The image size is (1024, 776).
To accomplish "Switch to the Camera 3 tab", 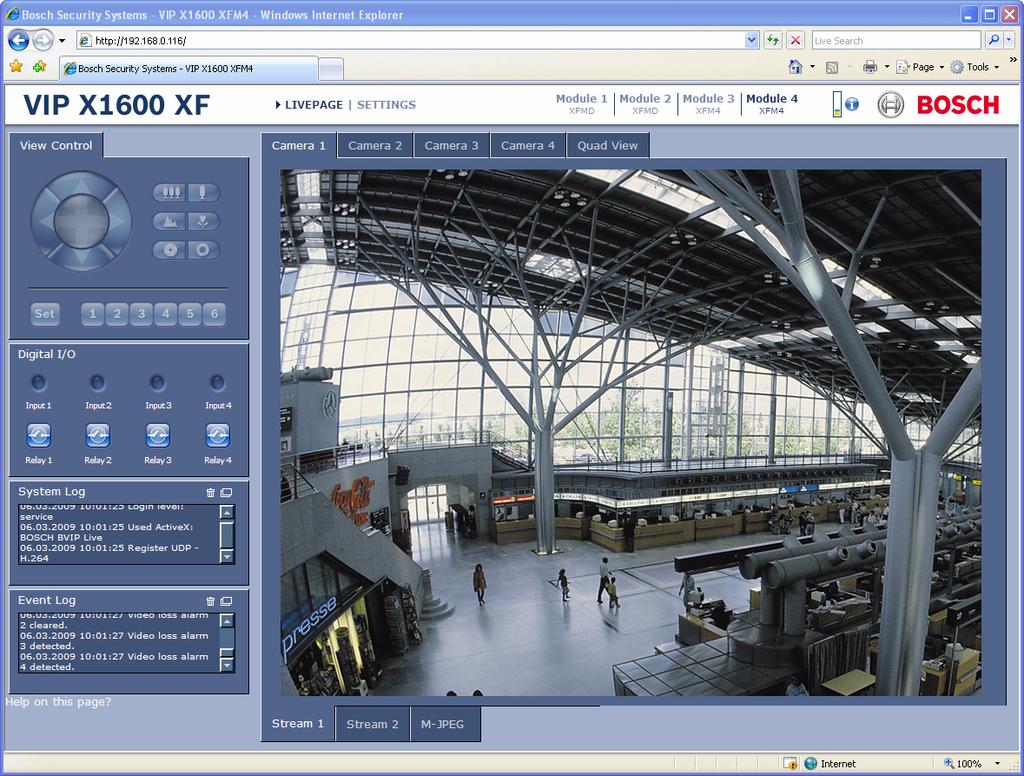I will click(451, 146).
